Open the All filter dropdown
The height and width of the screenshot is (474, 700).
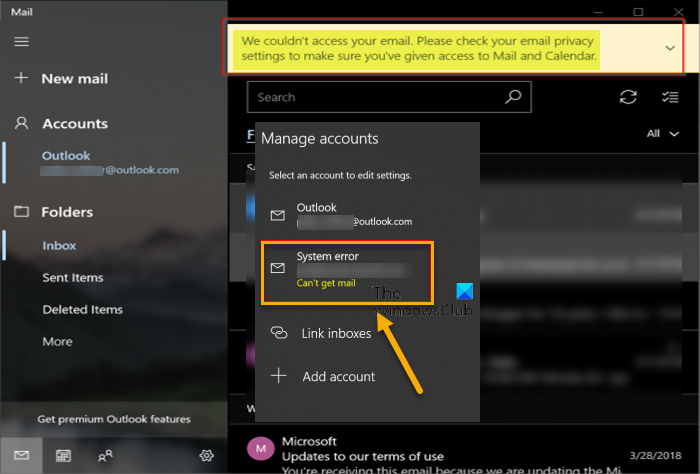coord(663,133)
